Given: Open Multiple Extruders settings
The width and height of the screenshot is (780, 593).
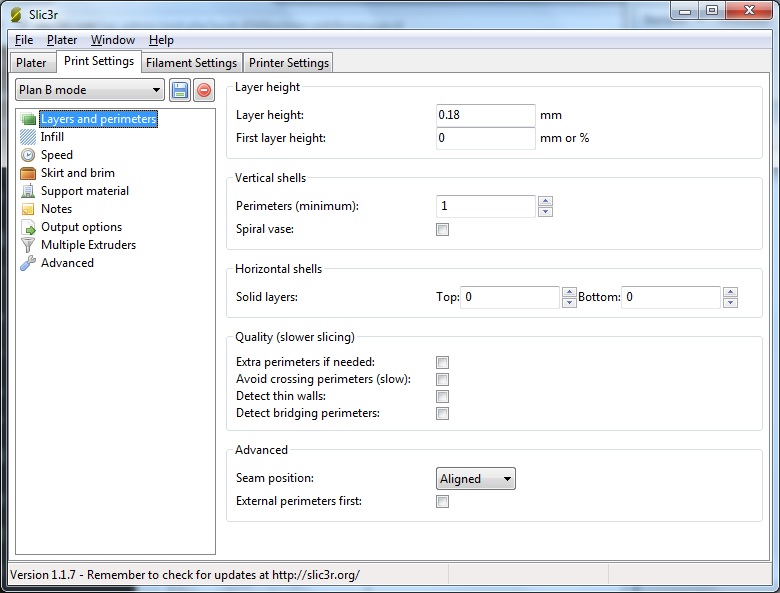Looking at the screenshot, I should [88, 245].
